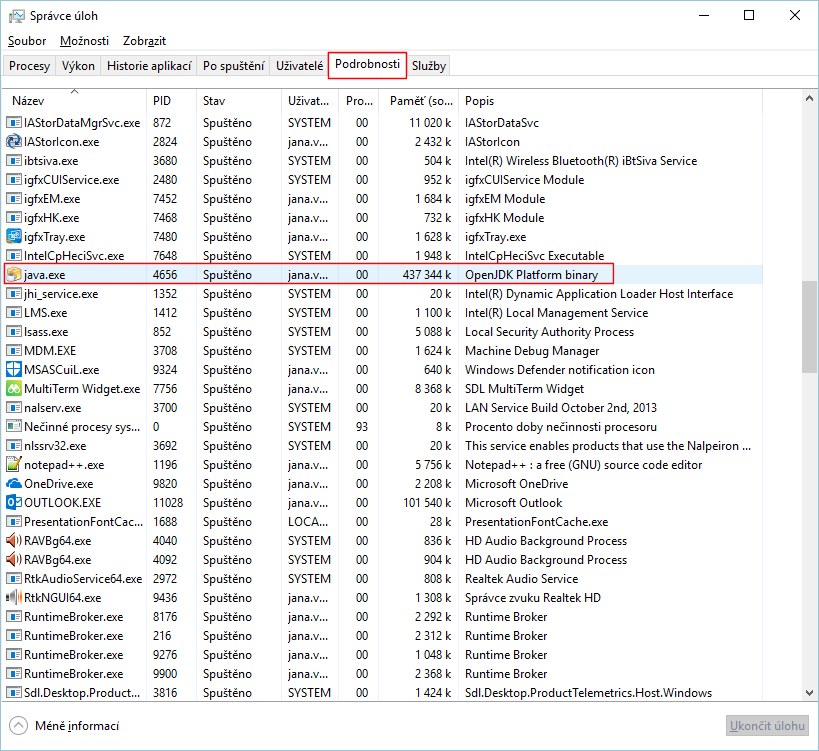Open the Zobrazit menu
The image size is (819, 751).
[144, 41]
